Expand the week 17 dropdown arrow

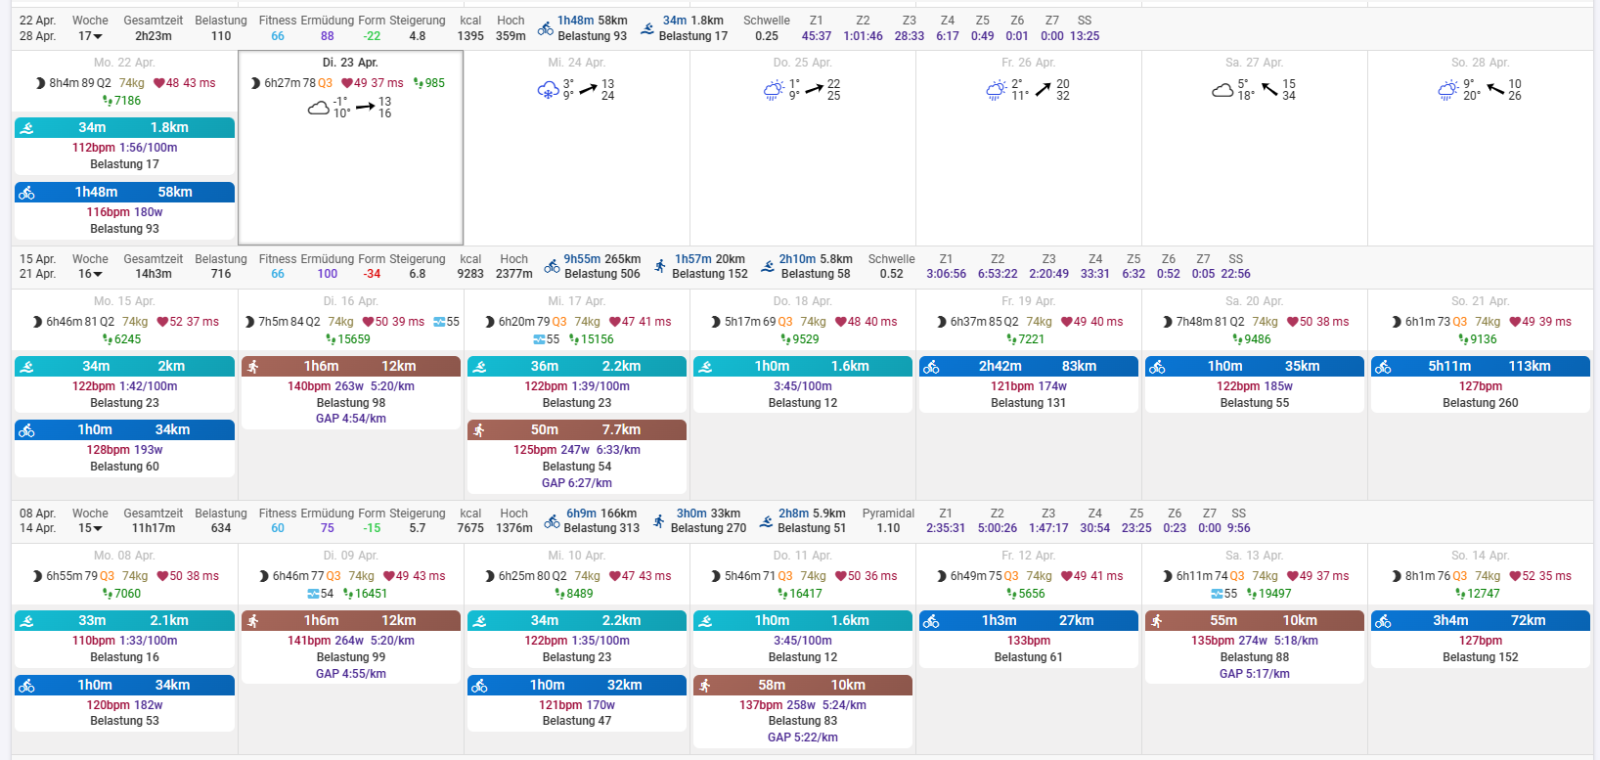point(97,37)
